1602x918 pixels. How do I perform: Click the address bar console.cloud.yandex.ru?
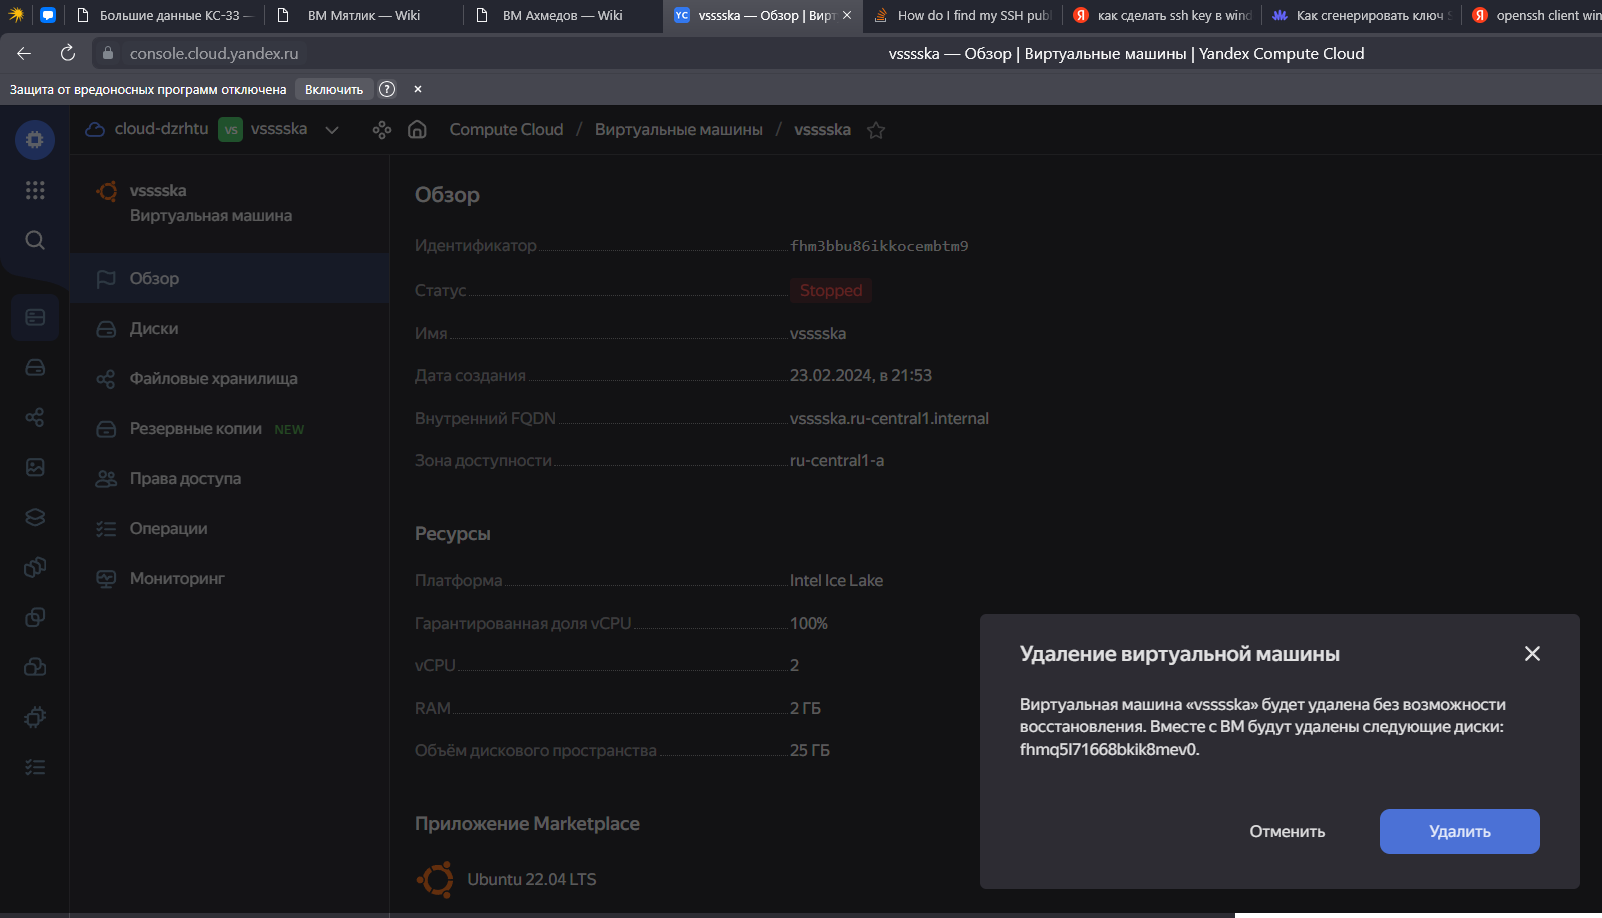(214, 53)
